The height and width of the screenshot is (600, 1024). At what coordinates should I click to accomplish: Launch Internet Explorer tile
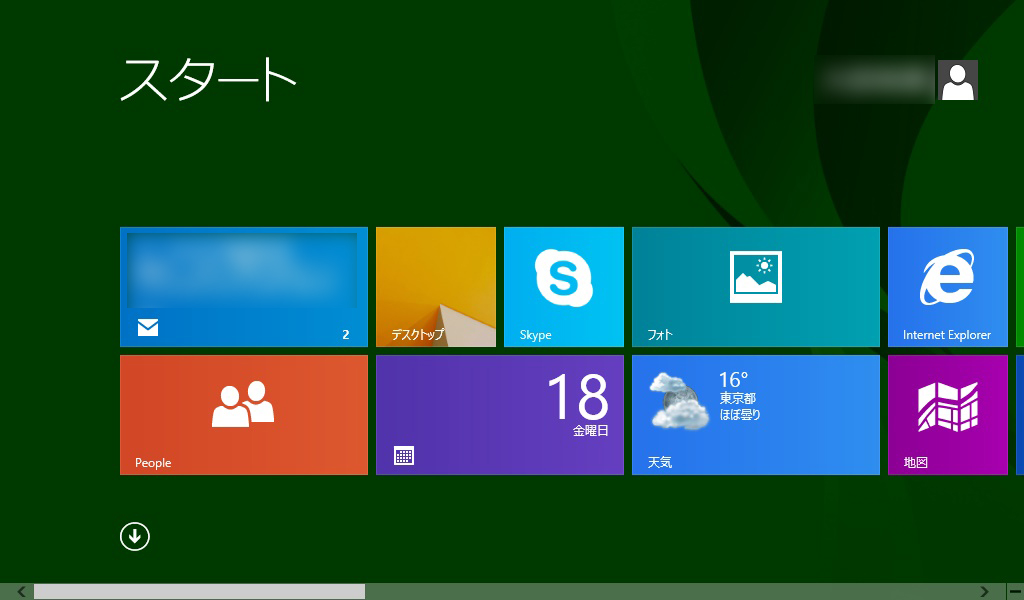pyautogui.click(x=948, y=287)
